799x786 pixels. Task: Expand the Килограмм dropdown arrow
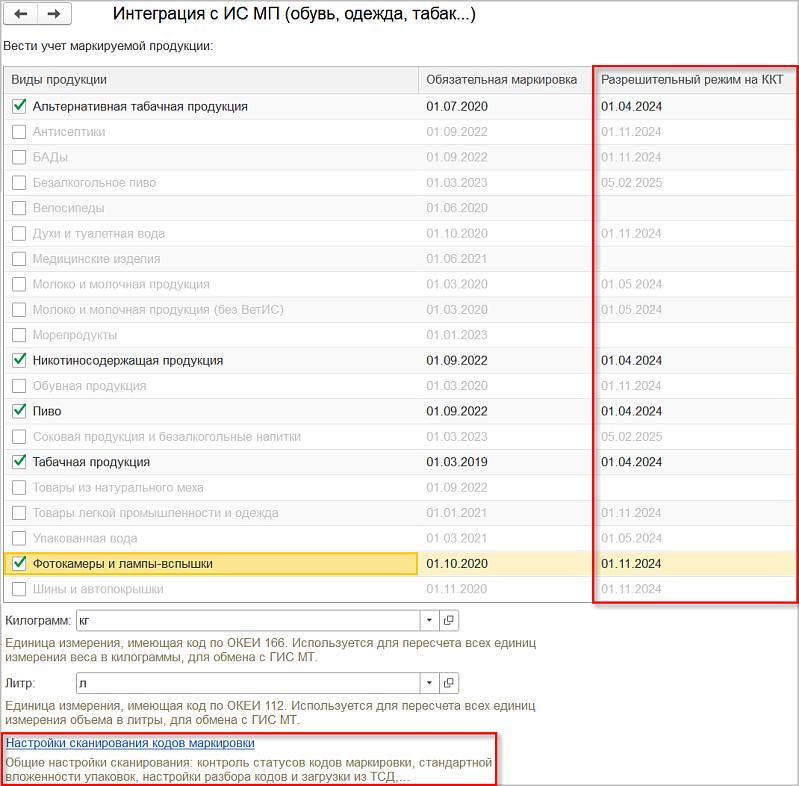(x=429, y=620)
